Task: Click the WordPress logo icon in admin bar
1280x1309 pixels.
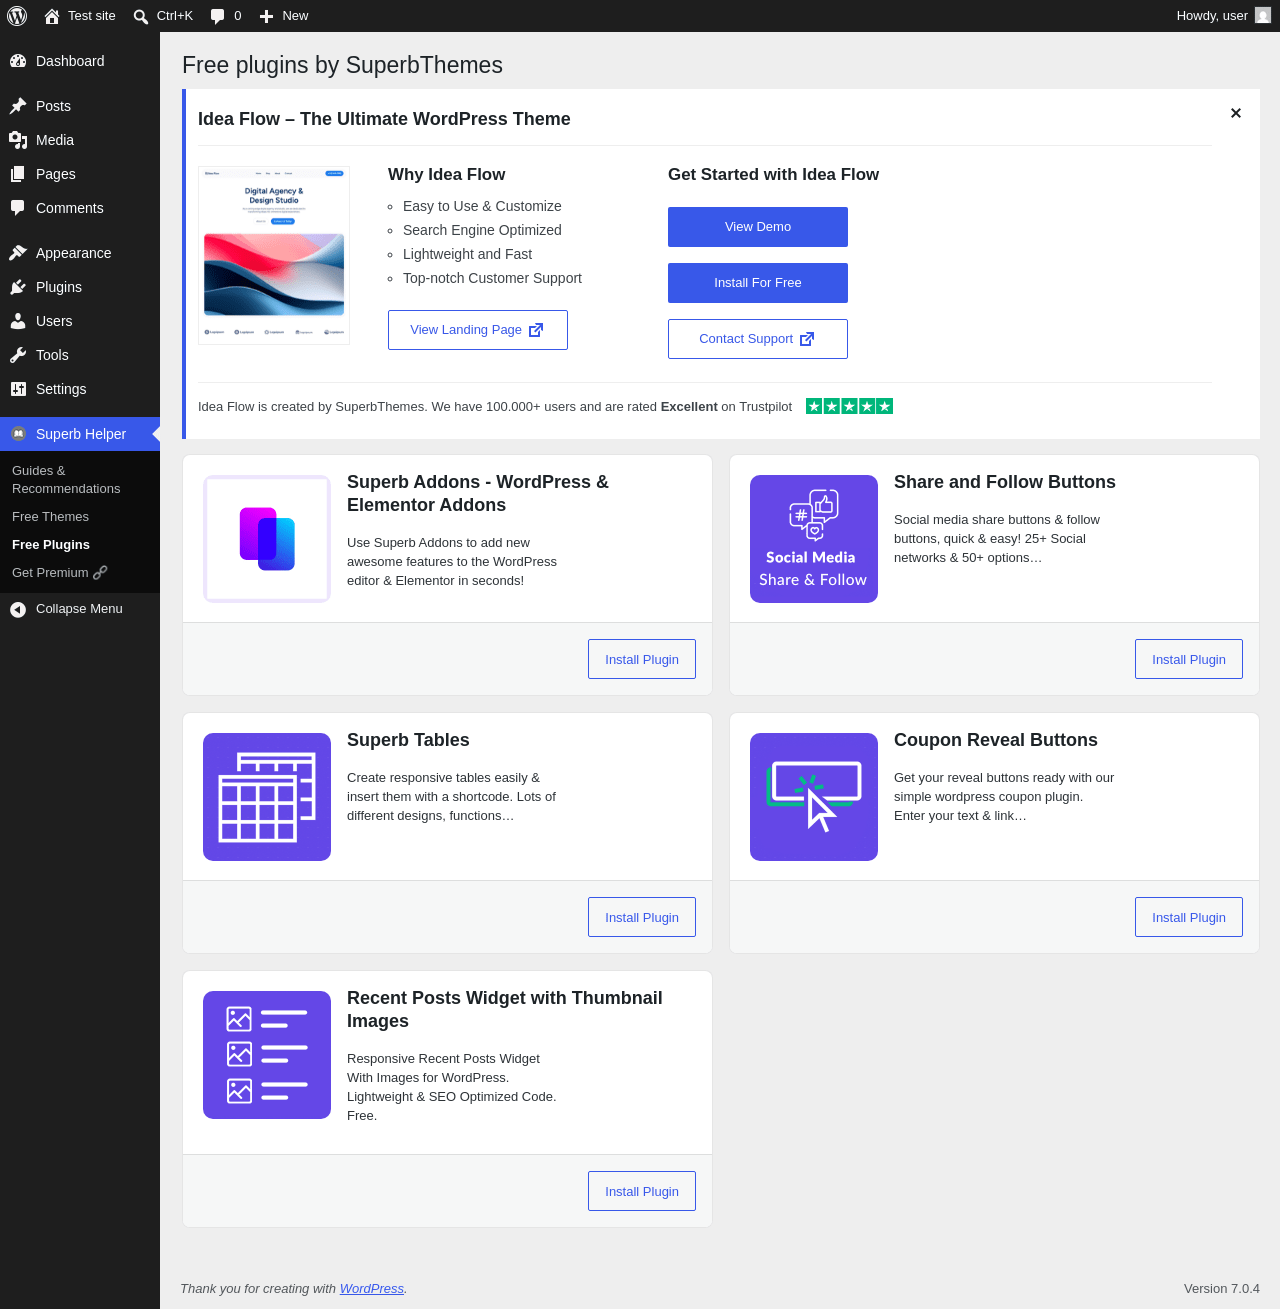Action: click(x=17, y=16)
